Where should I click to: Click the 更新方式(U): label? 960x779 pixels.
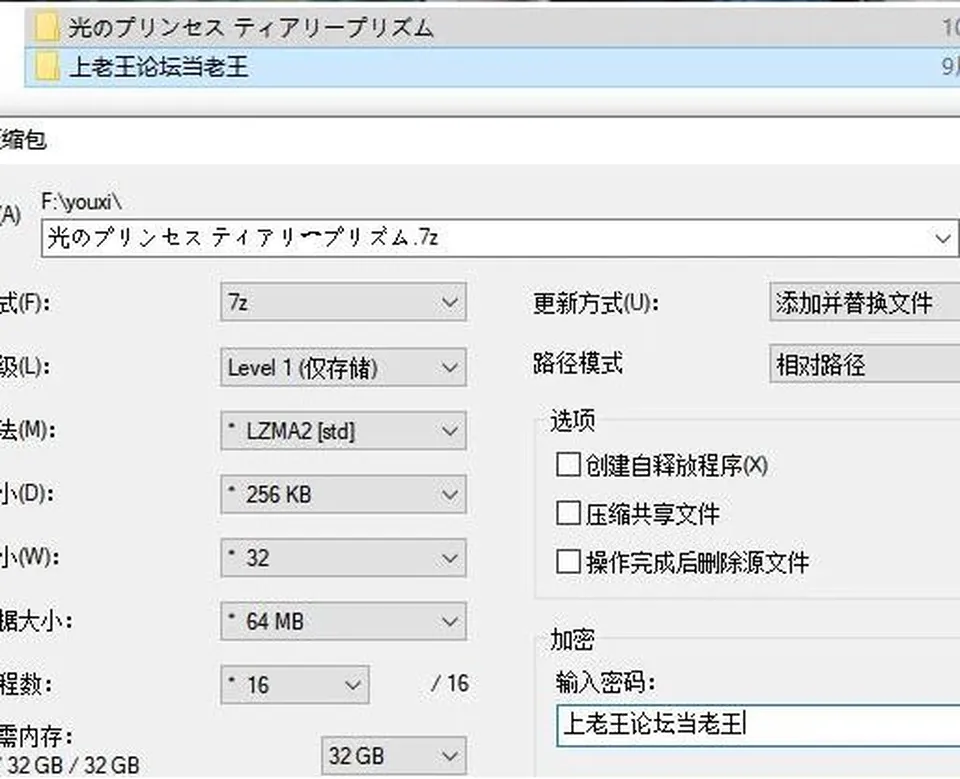(x=596, y=303)
